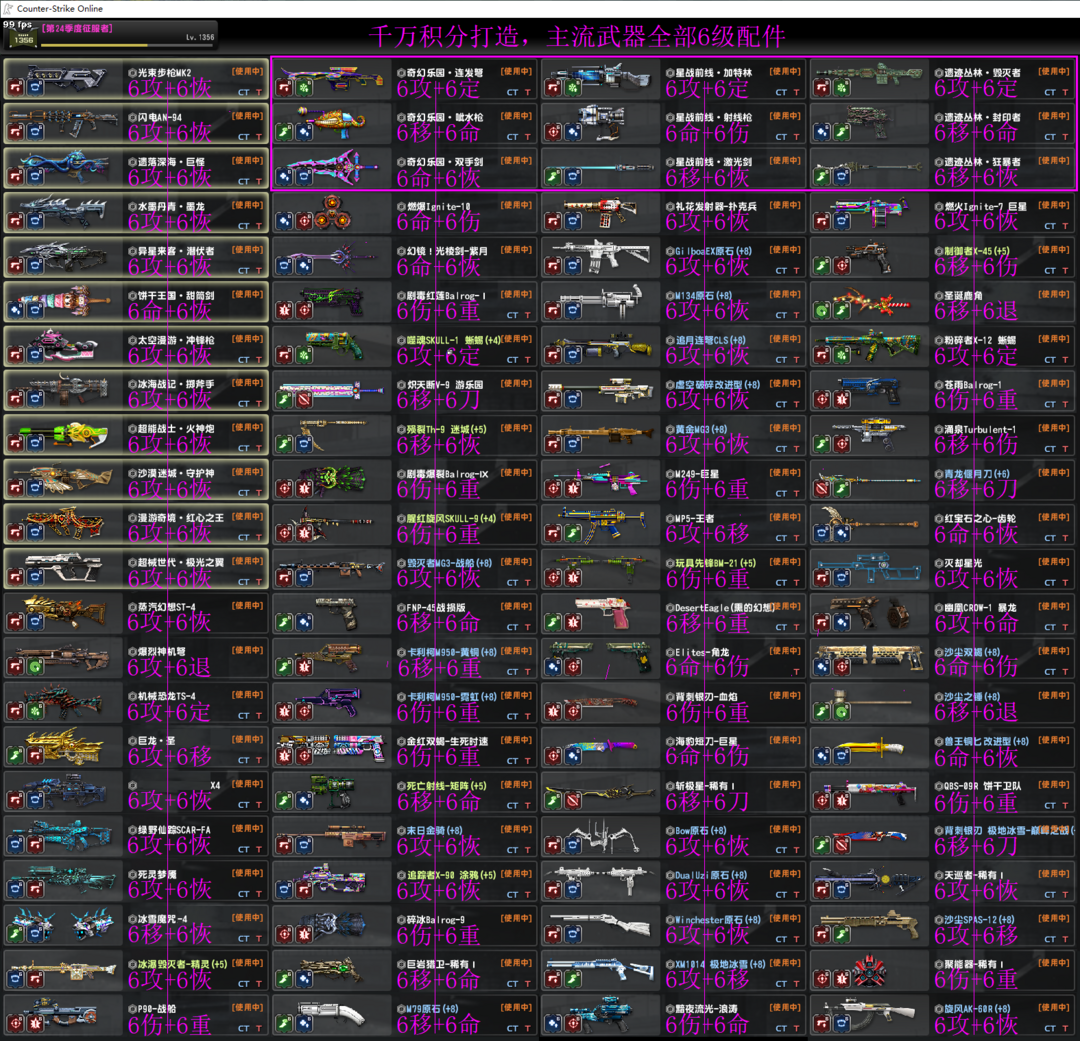1080x1041 pixels.
Task: Click green boot icon on 沙尘SPAS-12 row
Action: tap(841, 934)
